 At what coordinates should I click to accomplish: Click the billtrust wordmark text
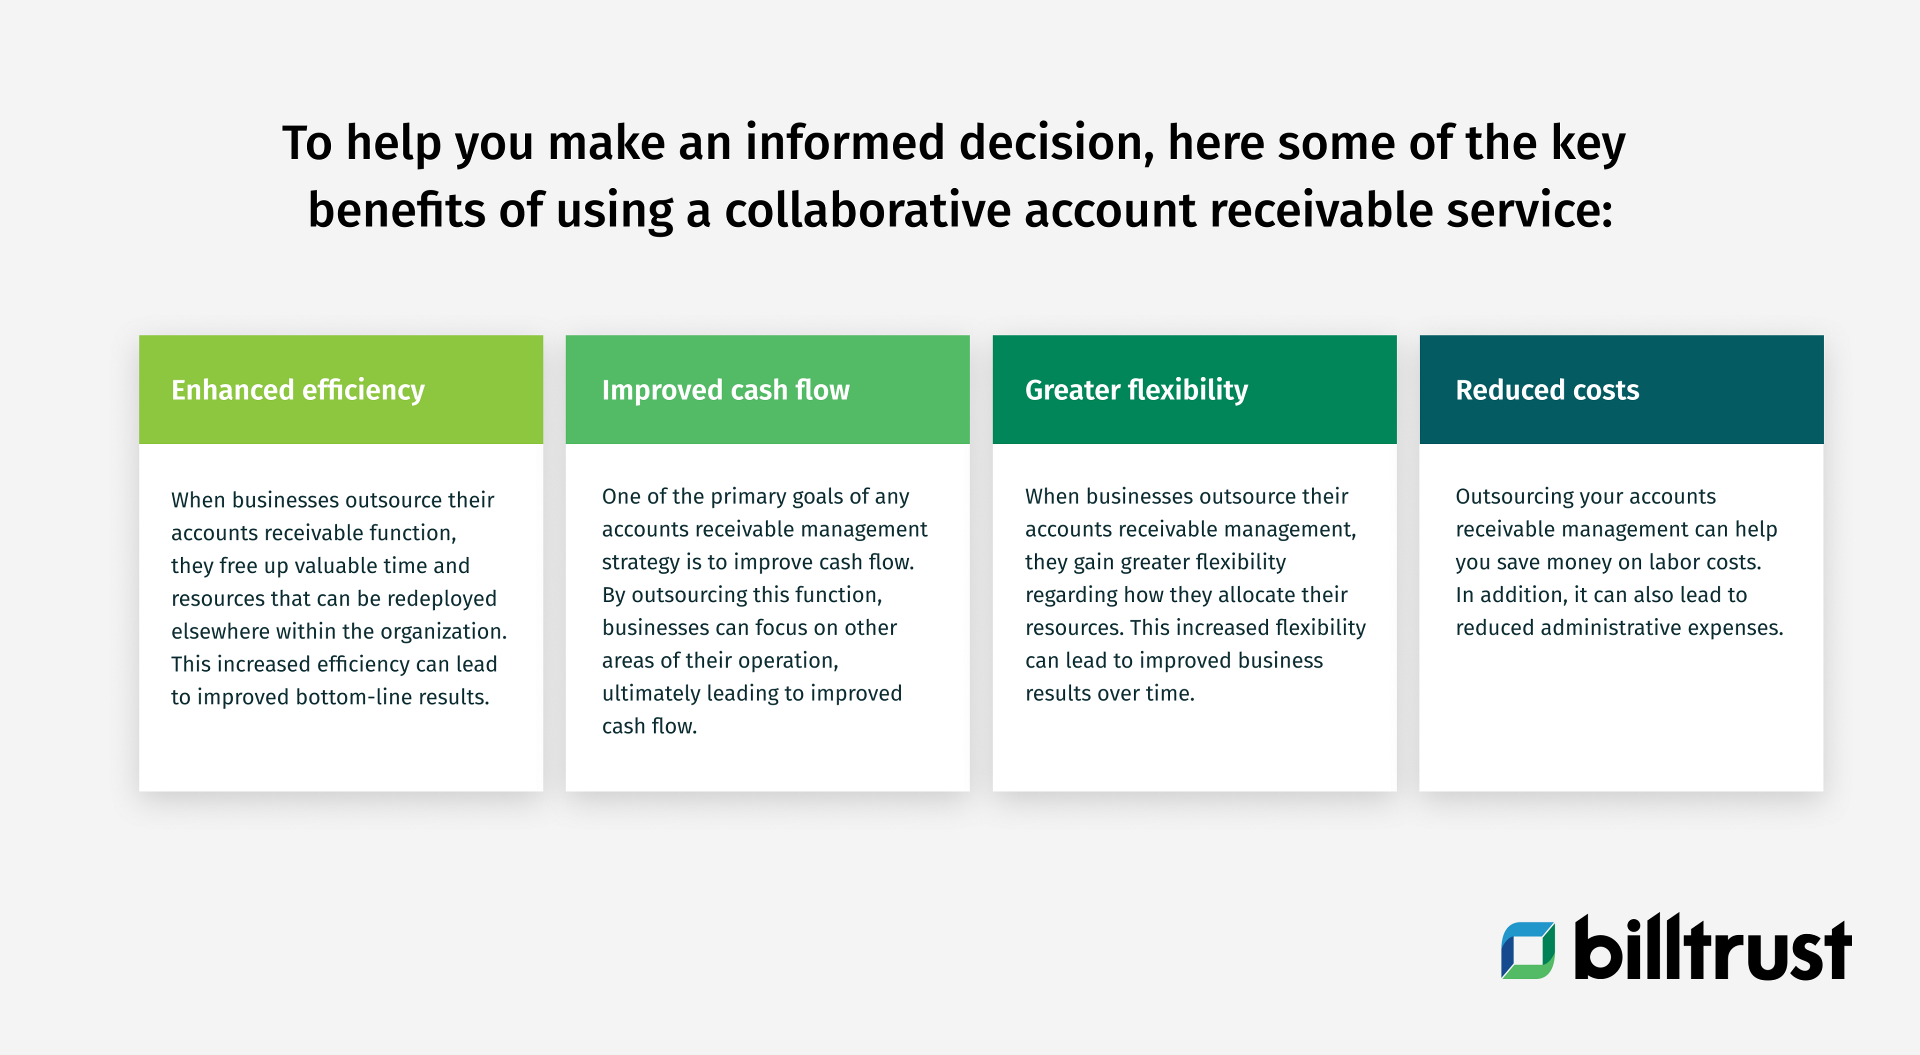(1712, 949)
